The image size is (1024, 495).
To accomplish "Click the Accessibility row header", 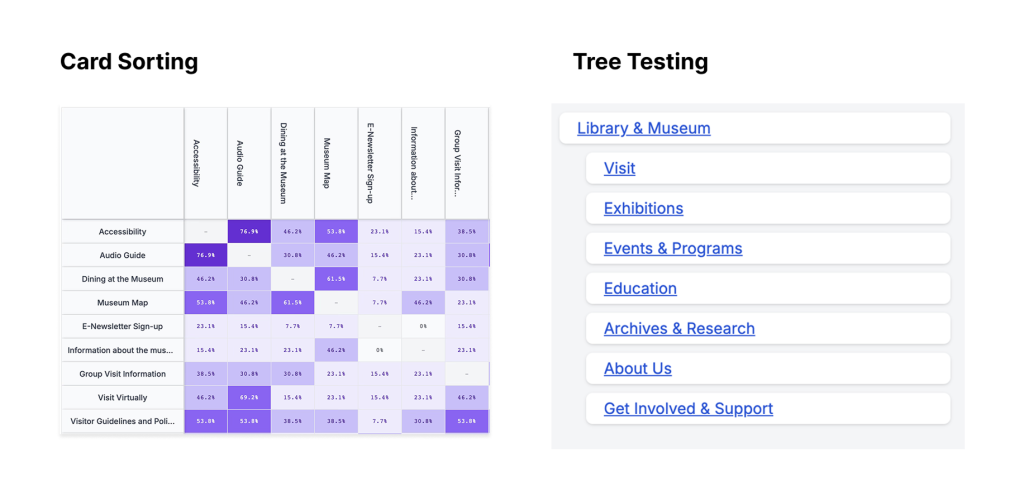I will point(123,232).
